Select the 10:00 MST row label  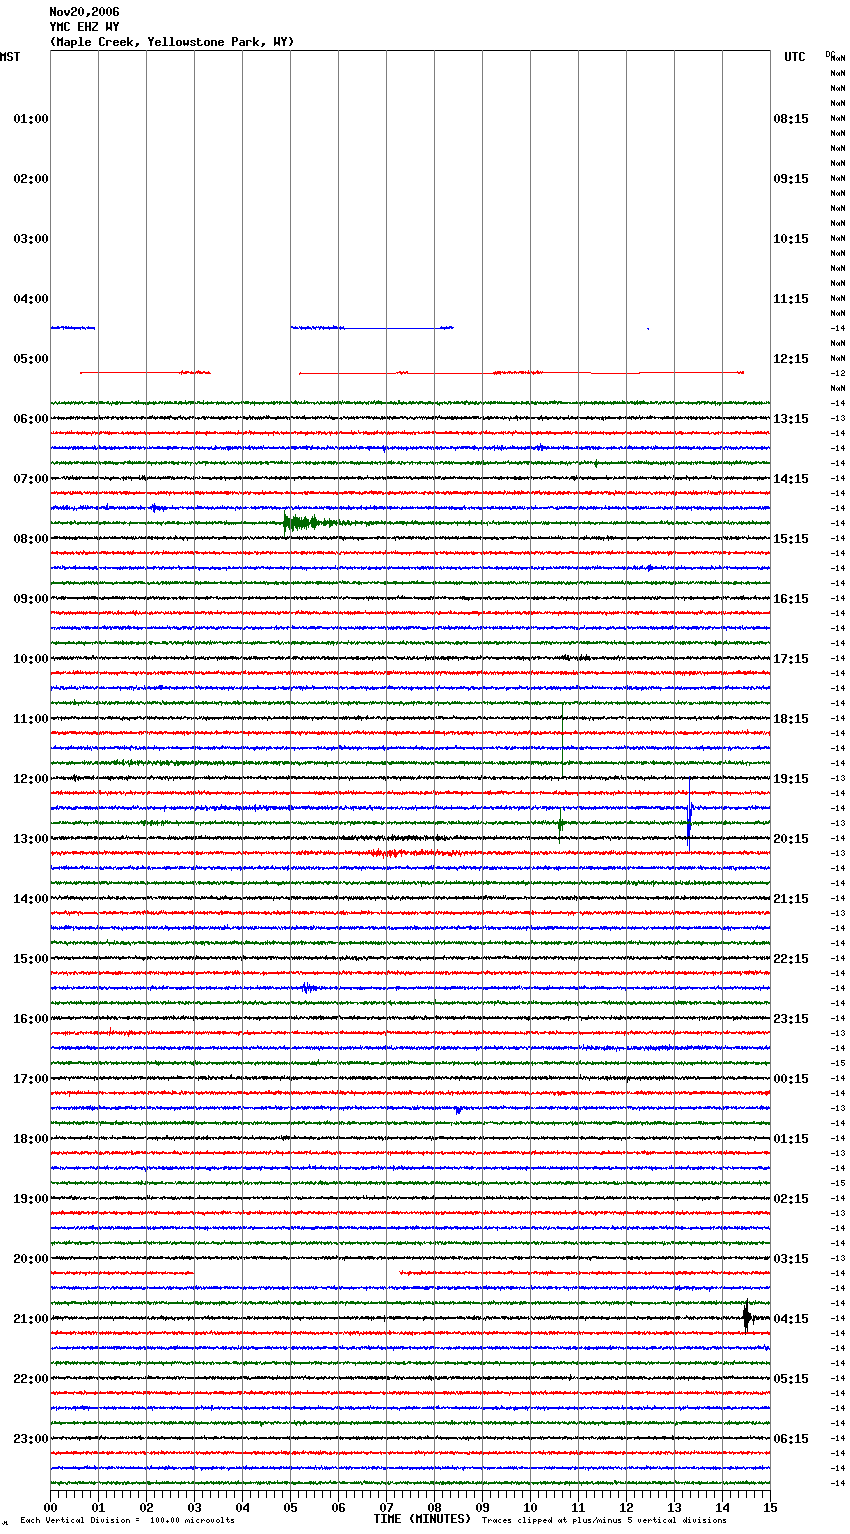coord(31,659)
